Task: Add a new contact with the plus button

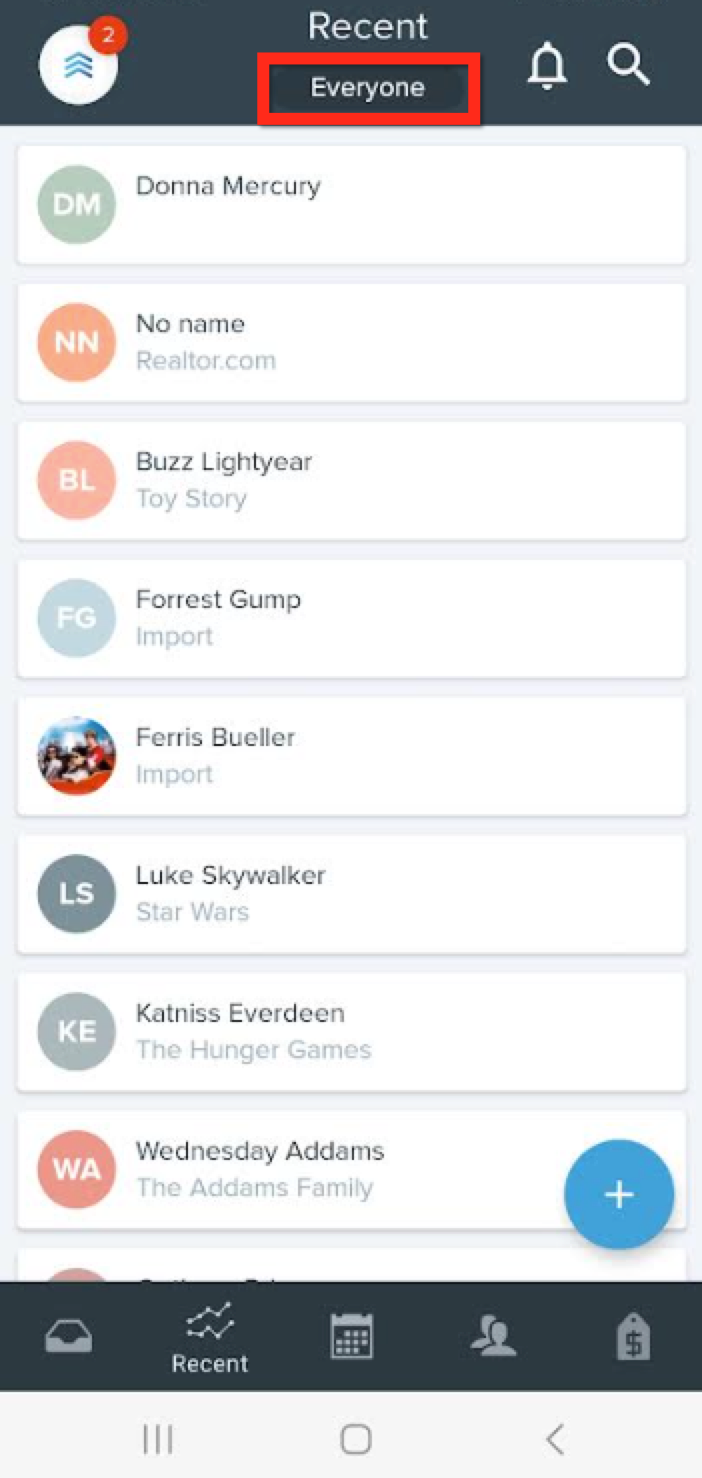Action: [619, 1194]
